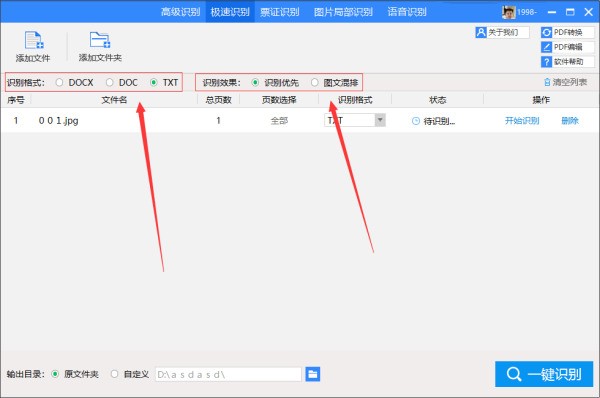600x398 pixels.
Task: Click the 待识别 clock status icon
Action: pyautogui.click(x=416, y=121)
